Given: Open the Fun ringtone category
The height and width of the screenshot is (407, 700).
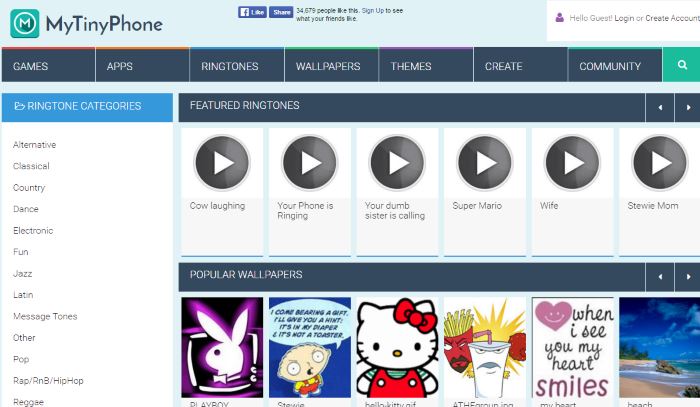Looking at the screenshot, I should coord(21,252).
